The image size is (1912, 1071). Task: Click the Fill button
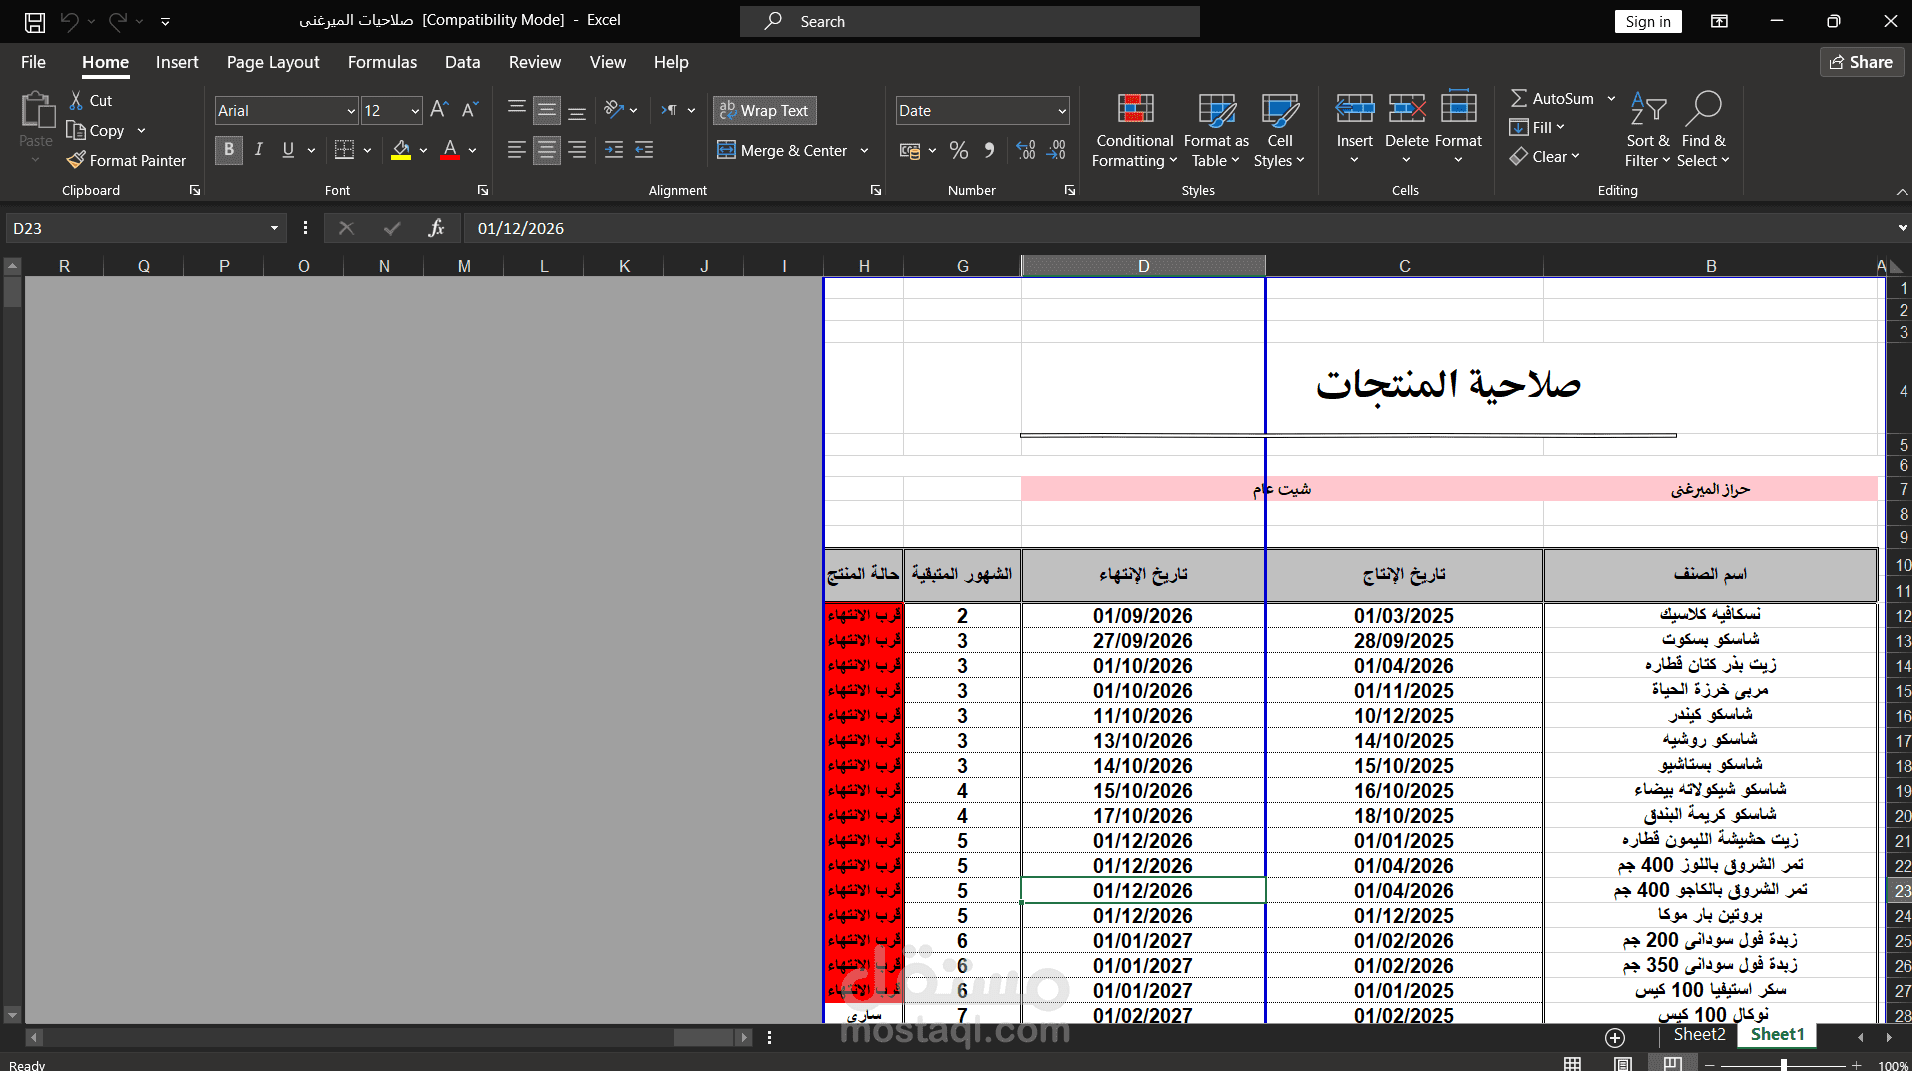[x=1537, y=127]
